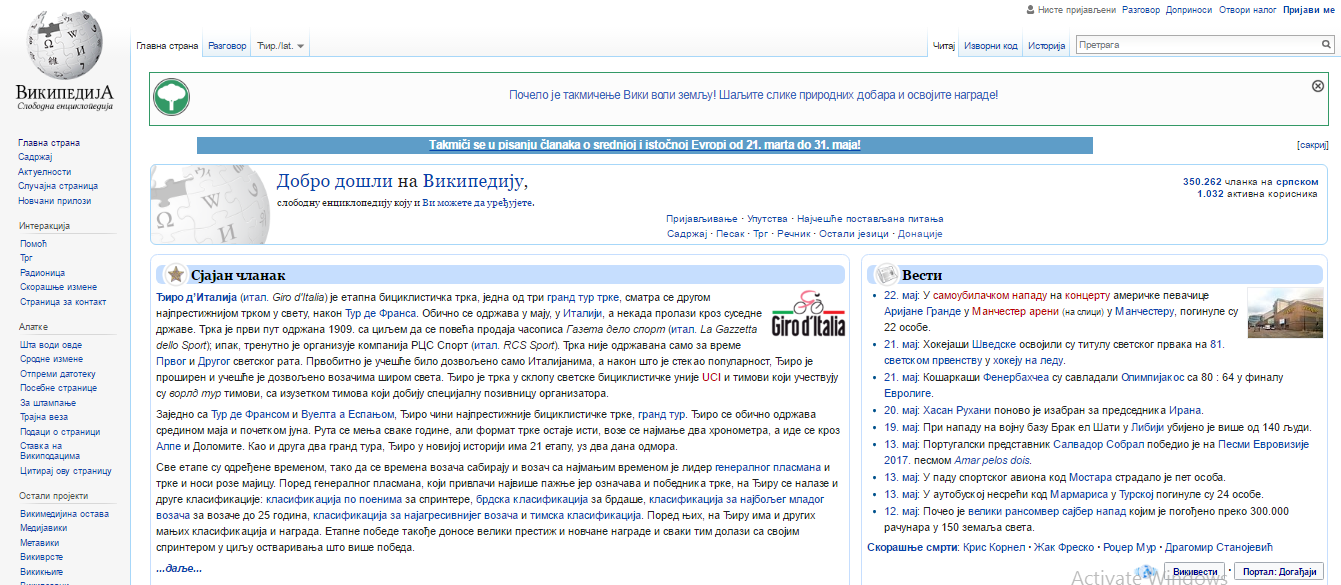Click the 350.262 article count

tap(1203, 182)
